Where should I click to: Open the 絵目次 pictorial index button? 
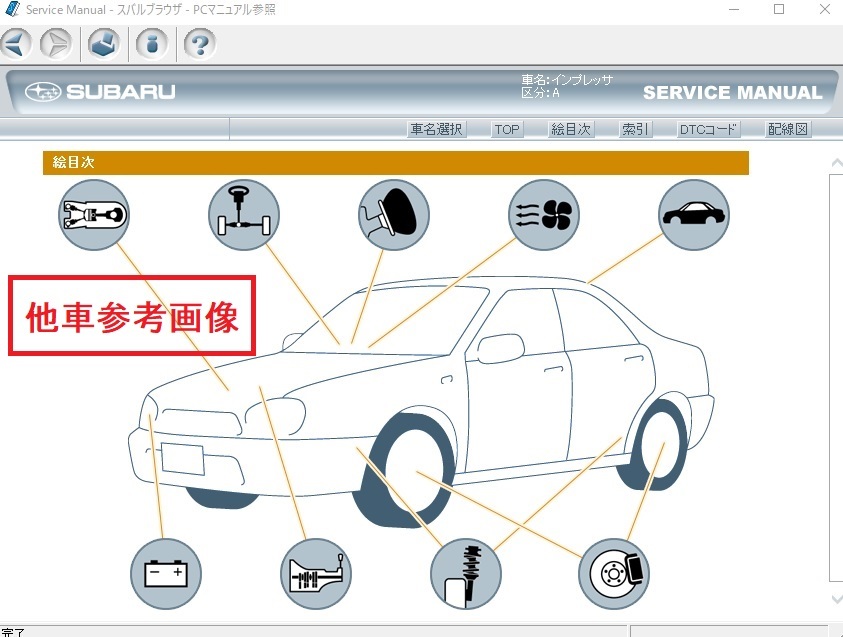(571, 129)
